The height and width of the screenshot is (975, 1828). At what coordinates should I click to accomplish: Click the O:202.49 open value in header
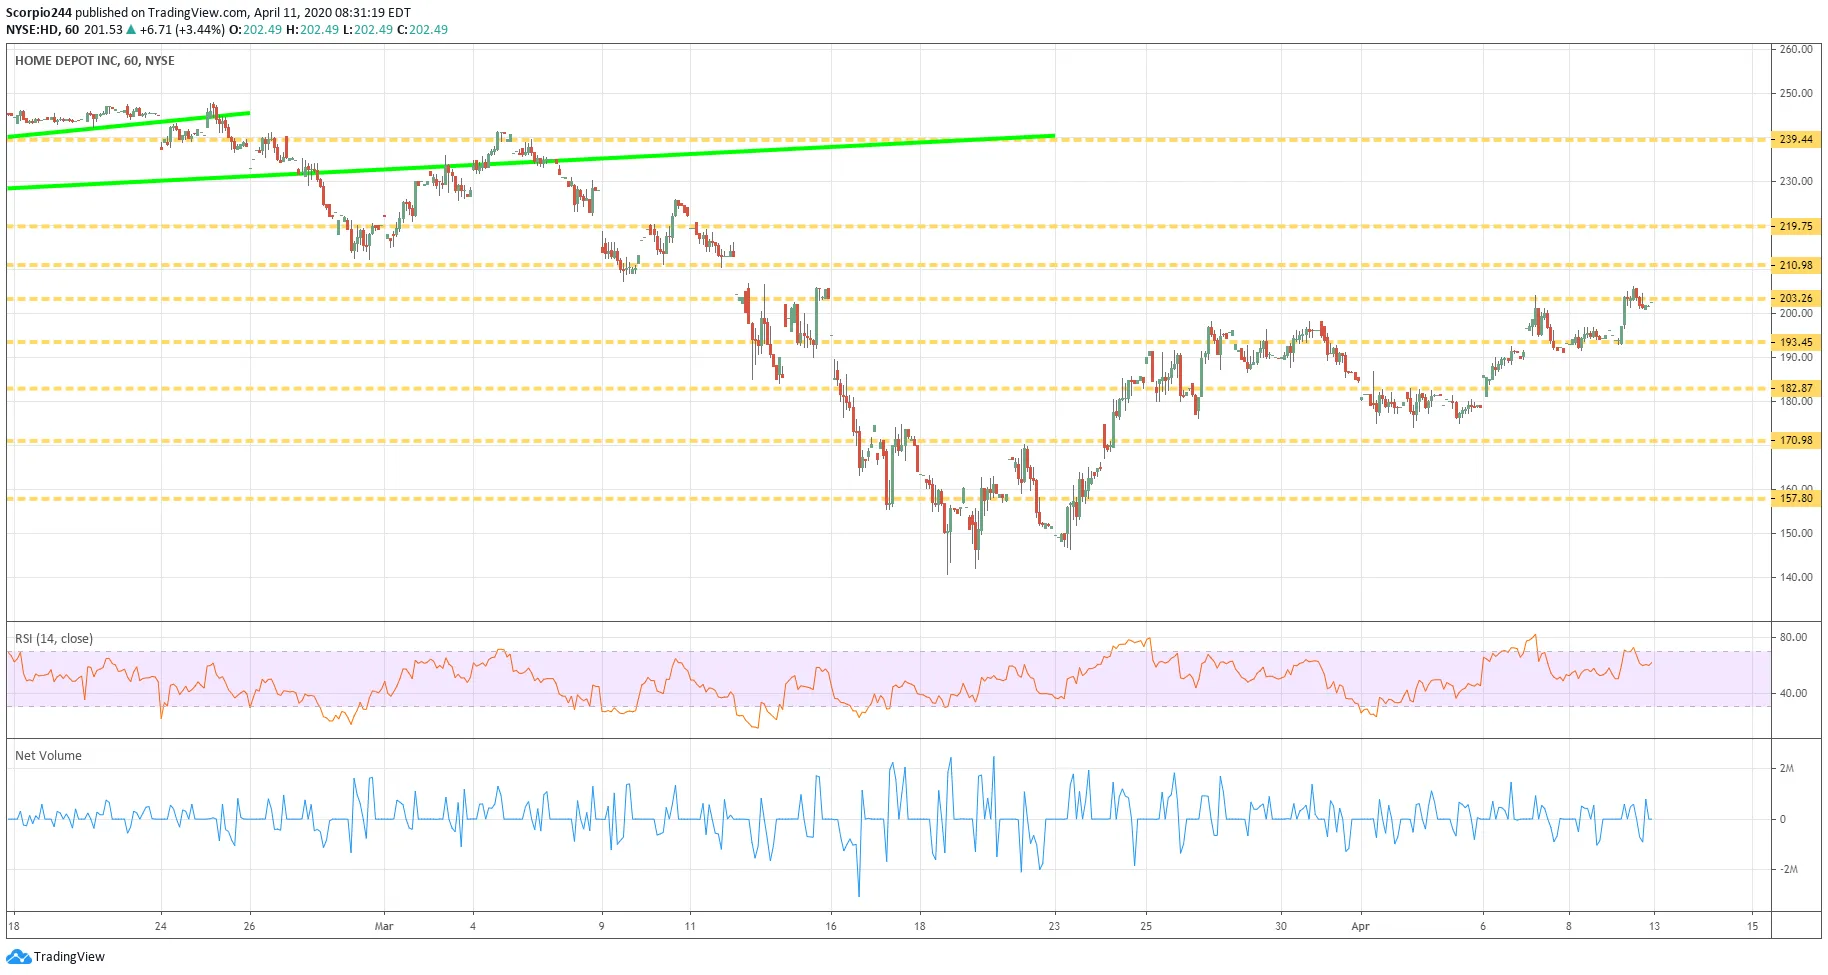[256, 30]
